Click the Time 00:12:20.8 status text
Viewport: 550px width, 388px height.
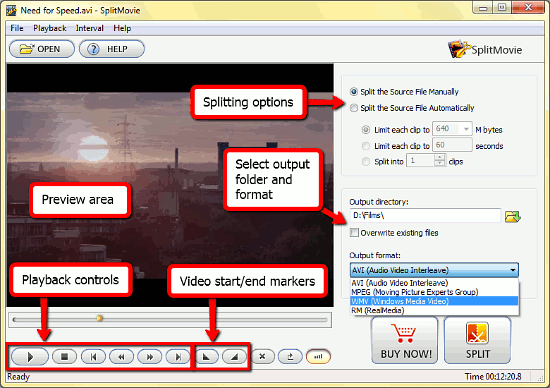click(493, 377)
